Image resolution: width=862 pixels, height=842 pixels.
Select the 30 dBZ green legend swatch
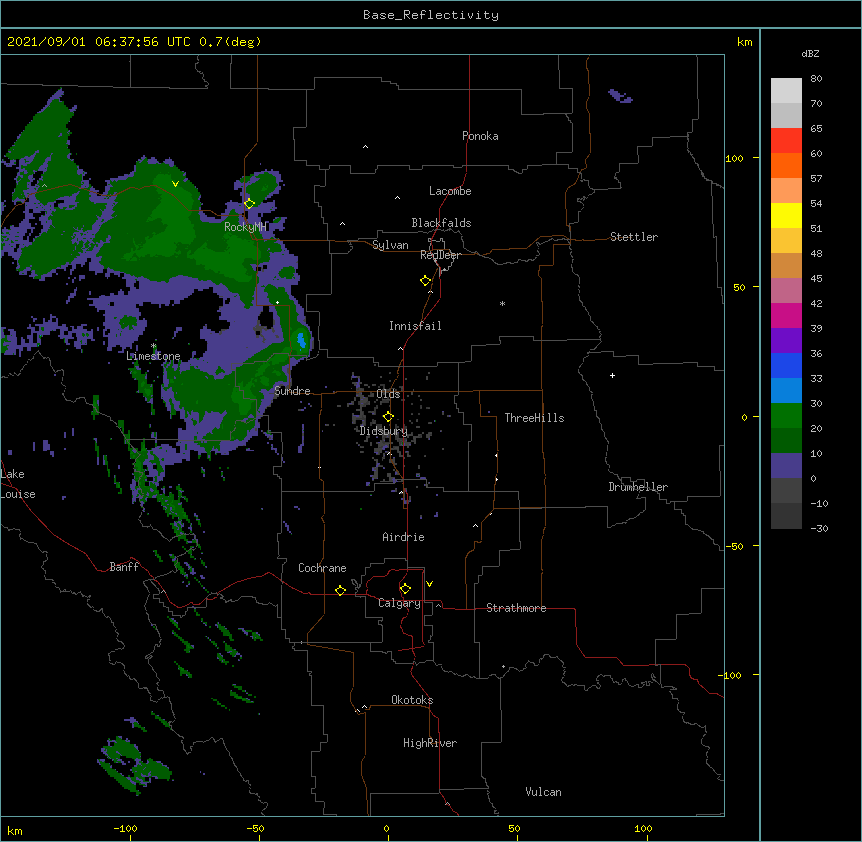click(786, 416)
